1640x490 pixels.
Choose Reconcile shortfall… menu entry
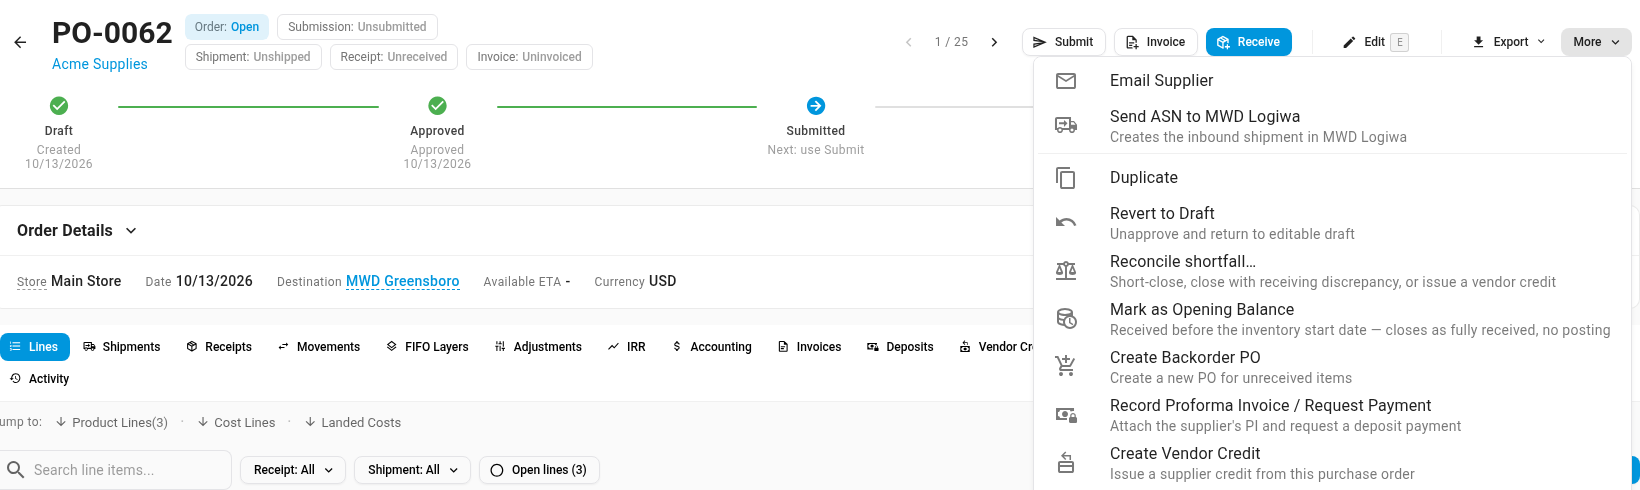pos(1332,271)
